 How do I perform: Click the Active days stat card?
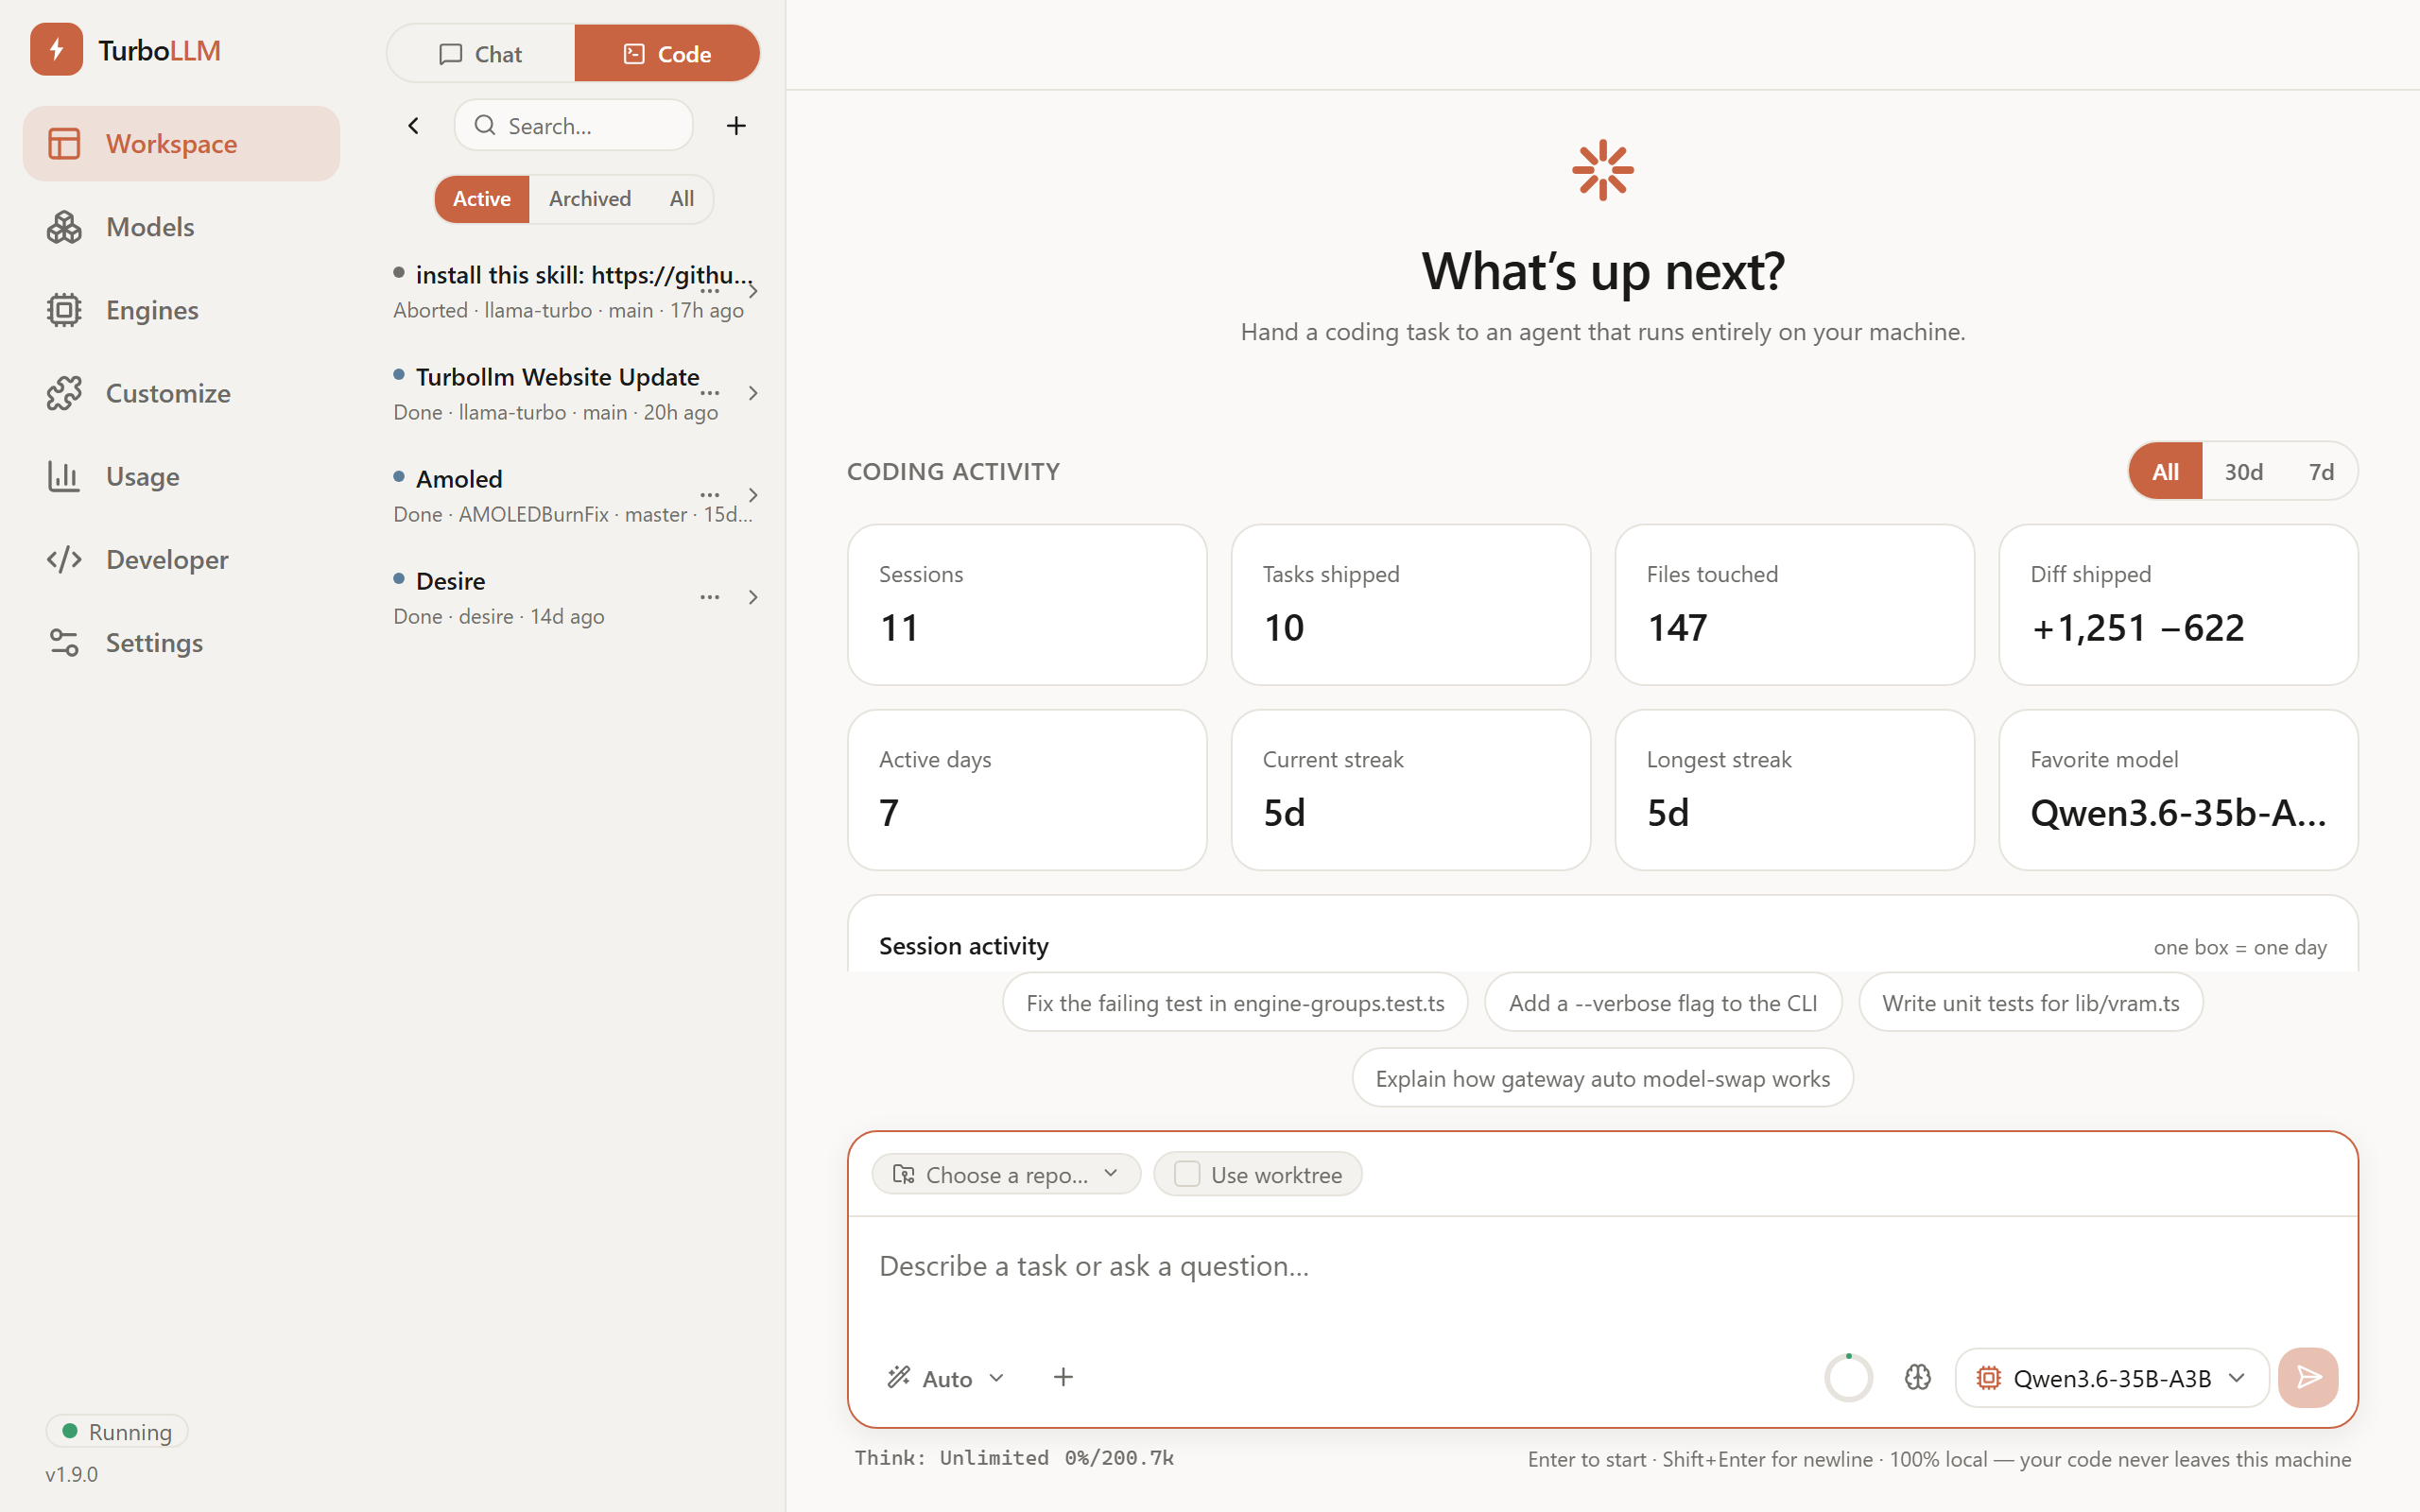1027,790
